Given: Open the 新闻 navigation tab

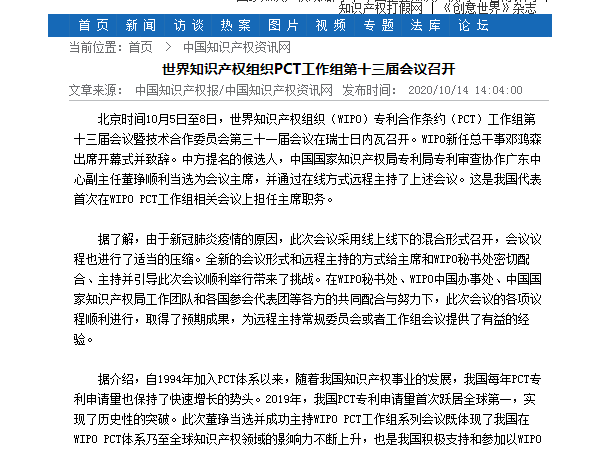Looking at the screenshot, I should pyautogui.click(x=141, y=26).
